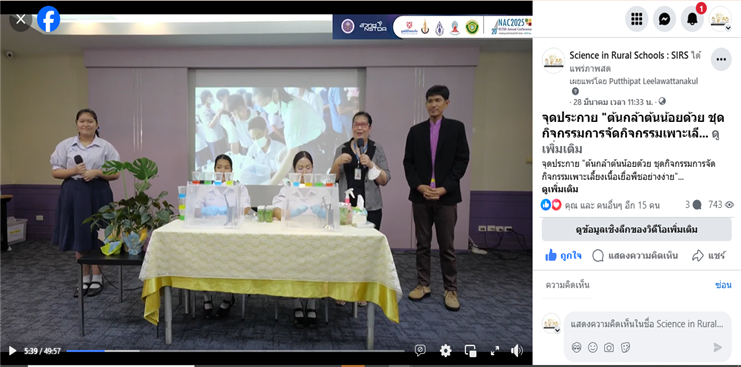
Task: Hide comments with ซ่อน link
Action: point(723,285)
